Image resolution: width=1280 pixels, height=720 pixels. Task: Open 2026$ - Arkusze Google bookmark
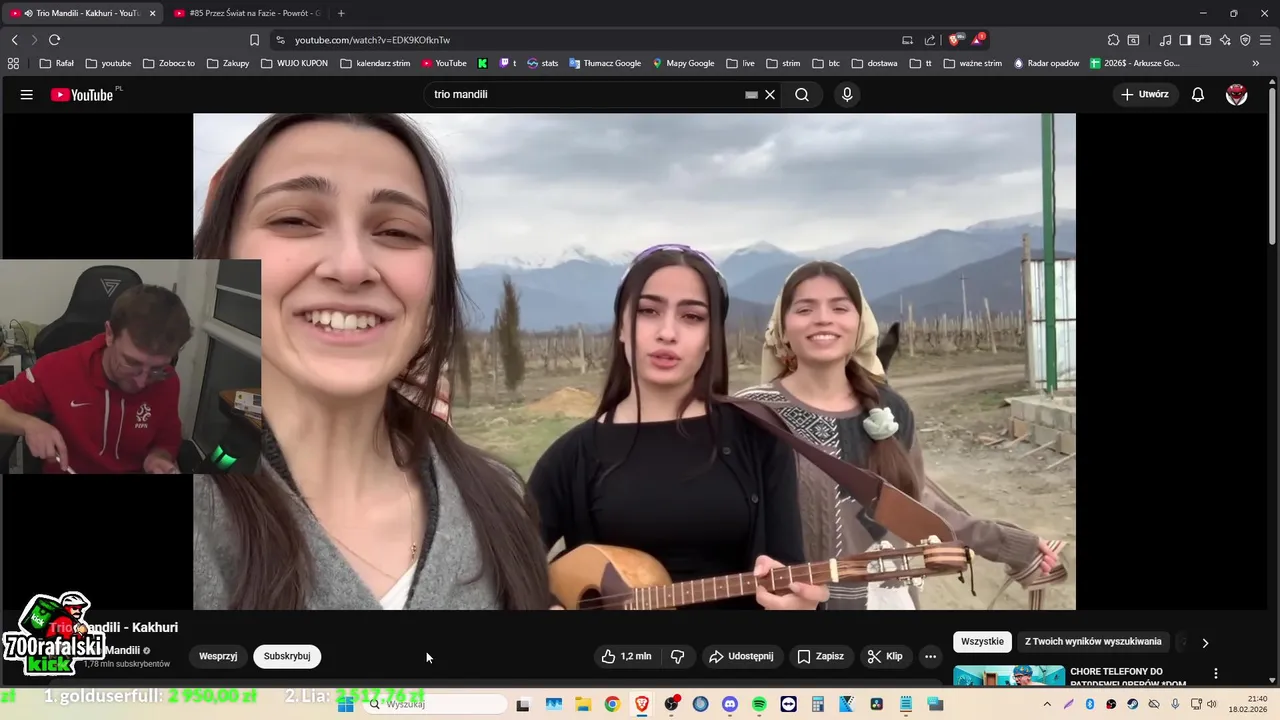pos(1135,63)
